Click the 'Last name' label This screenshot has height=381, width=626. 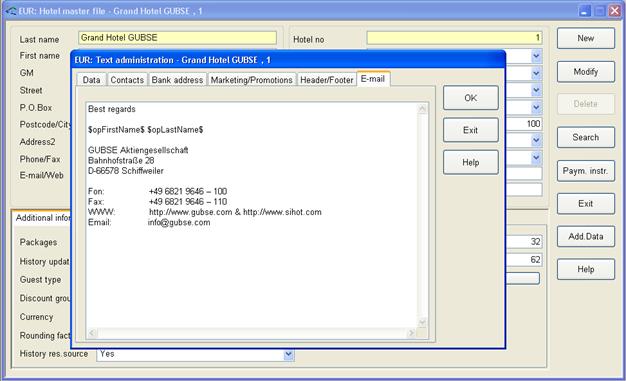pyautogui.click(x=39, y=40)
